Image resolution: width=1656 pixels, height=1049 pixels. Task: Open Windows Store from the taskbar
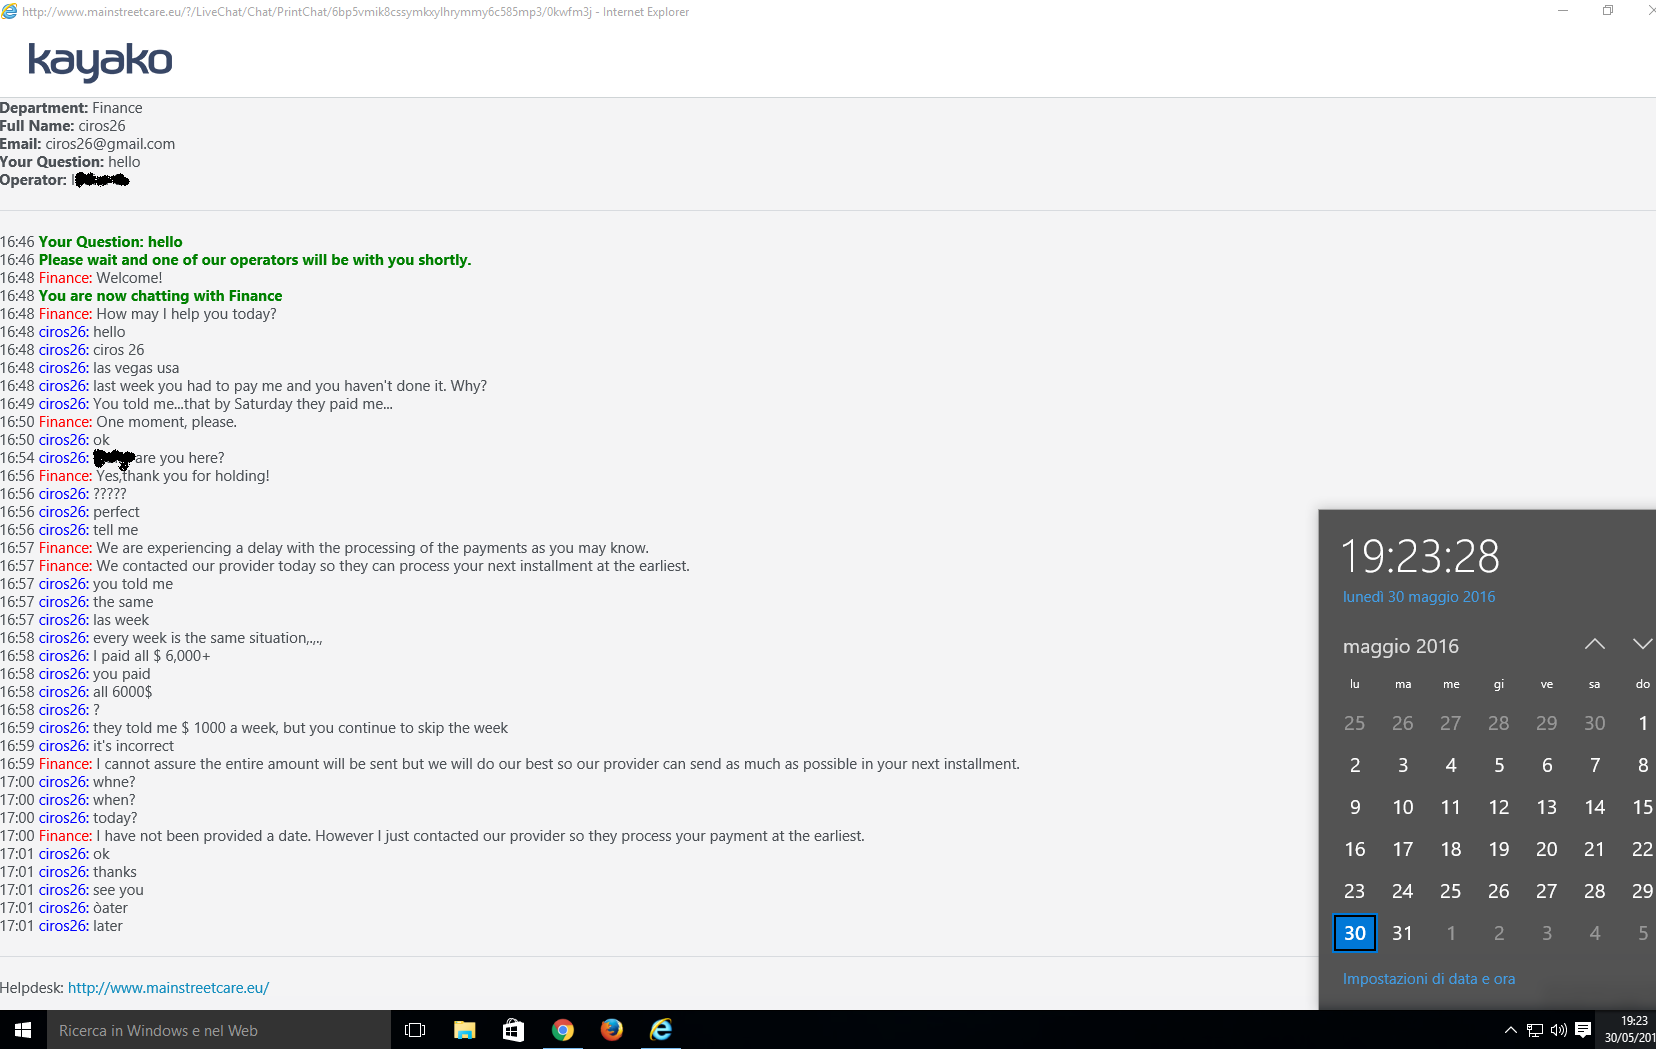513,1030
